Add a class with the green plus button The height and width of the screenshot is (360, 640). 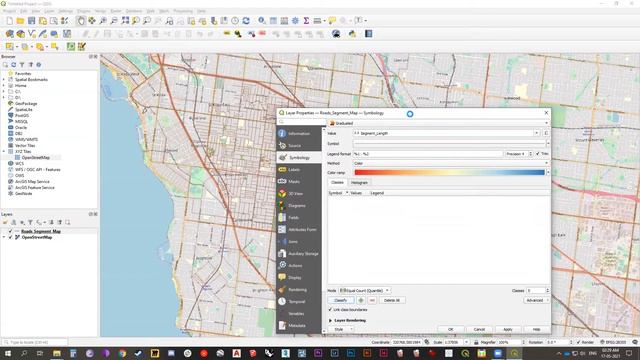click(361, 300)
